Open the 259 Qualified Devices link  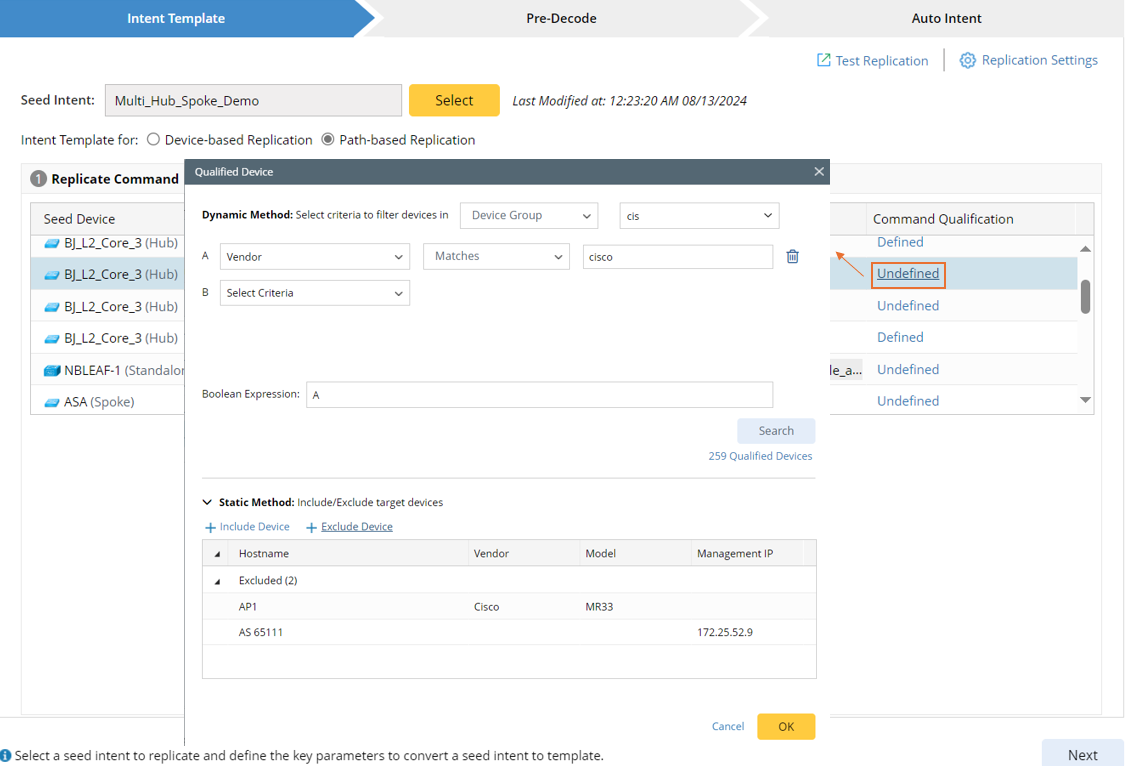(760, 456)
